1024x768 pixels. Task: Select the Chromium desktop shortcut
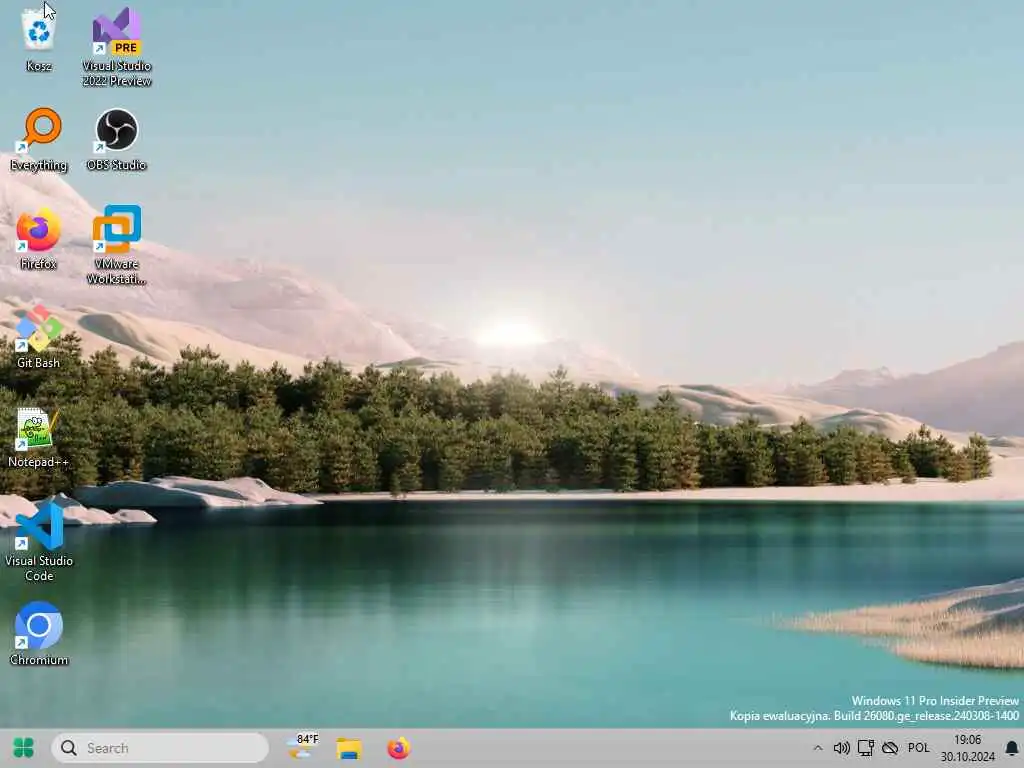[x=39, y=634]
